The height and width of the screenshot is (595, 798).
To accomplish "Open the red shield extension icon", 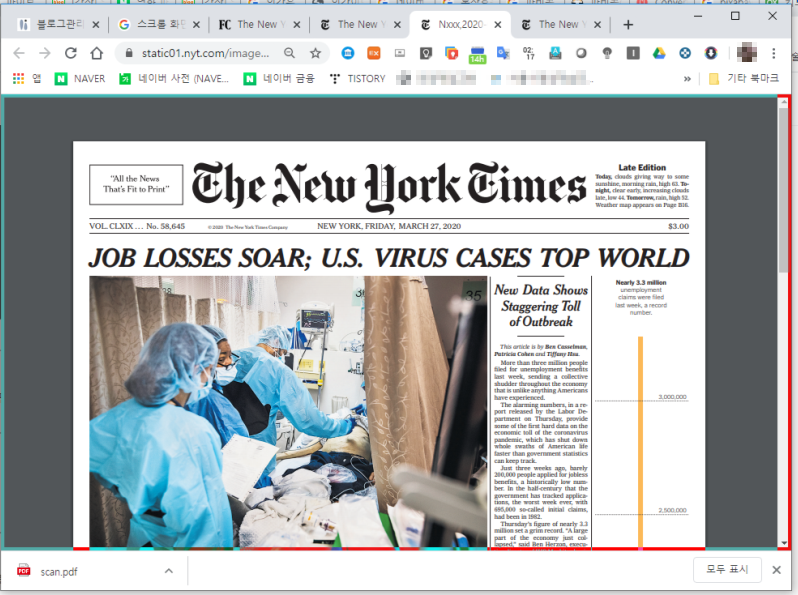I will click(x=451, y=53).
